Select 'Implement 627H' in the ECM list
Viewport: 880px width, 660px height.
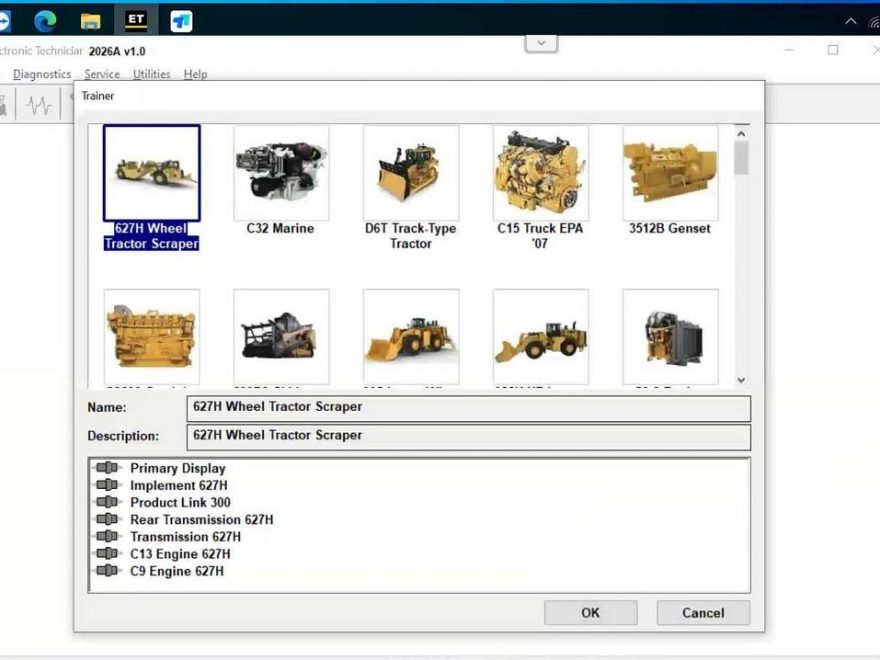pyautogui.click(x=179, y=485)
